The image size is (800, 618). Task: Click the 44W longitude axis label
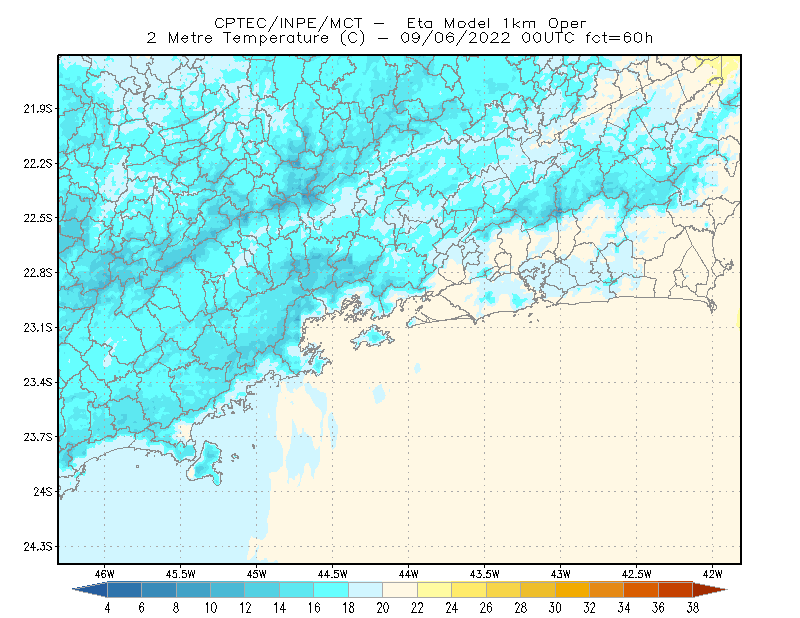click(x=408, y=574)
